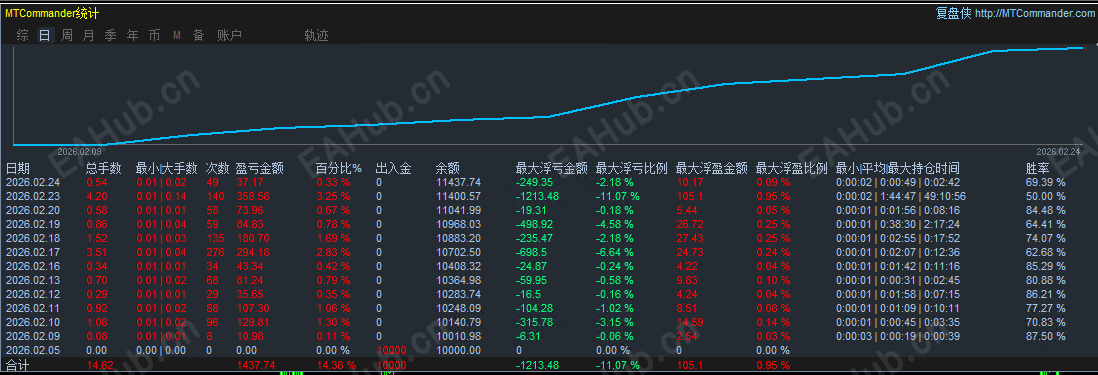Screen dimensions: 1098x375
Task: Click the 最大浮亏比例 column header
Action: click(632, 169)
